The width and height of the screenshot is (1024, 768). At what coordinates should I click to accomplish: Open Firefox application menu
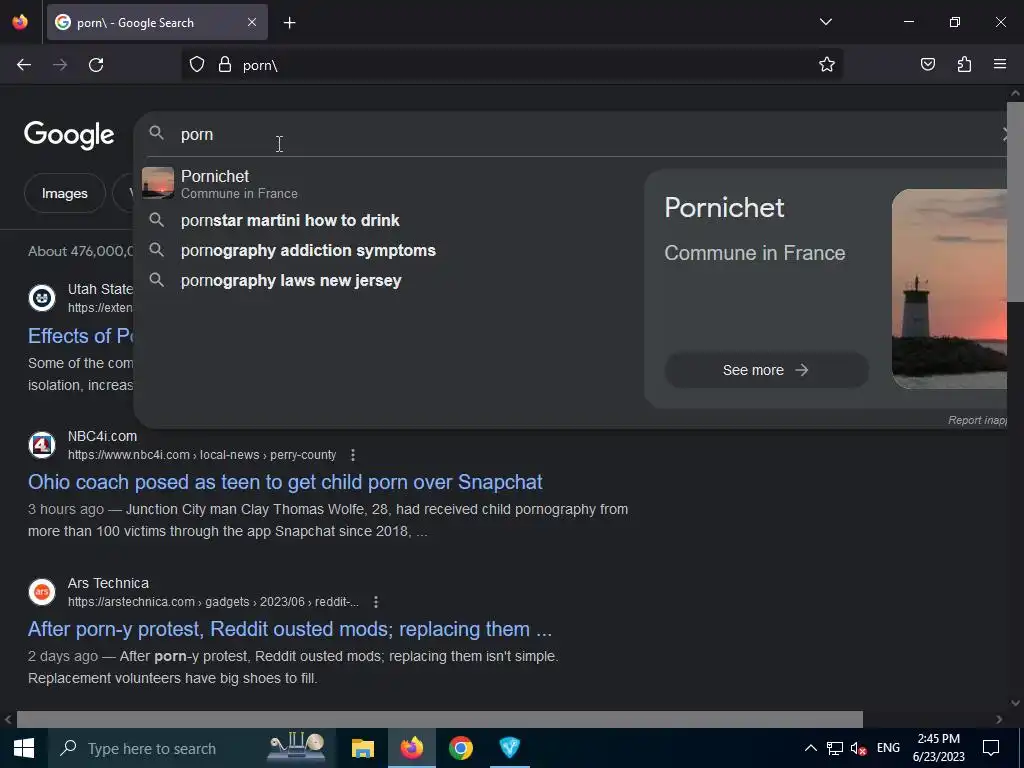coord(1000,65)
